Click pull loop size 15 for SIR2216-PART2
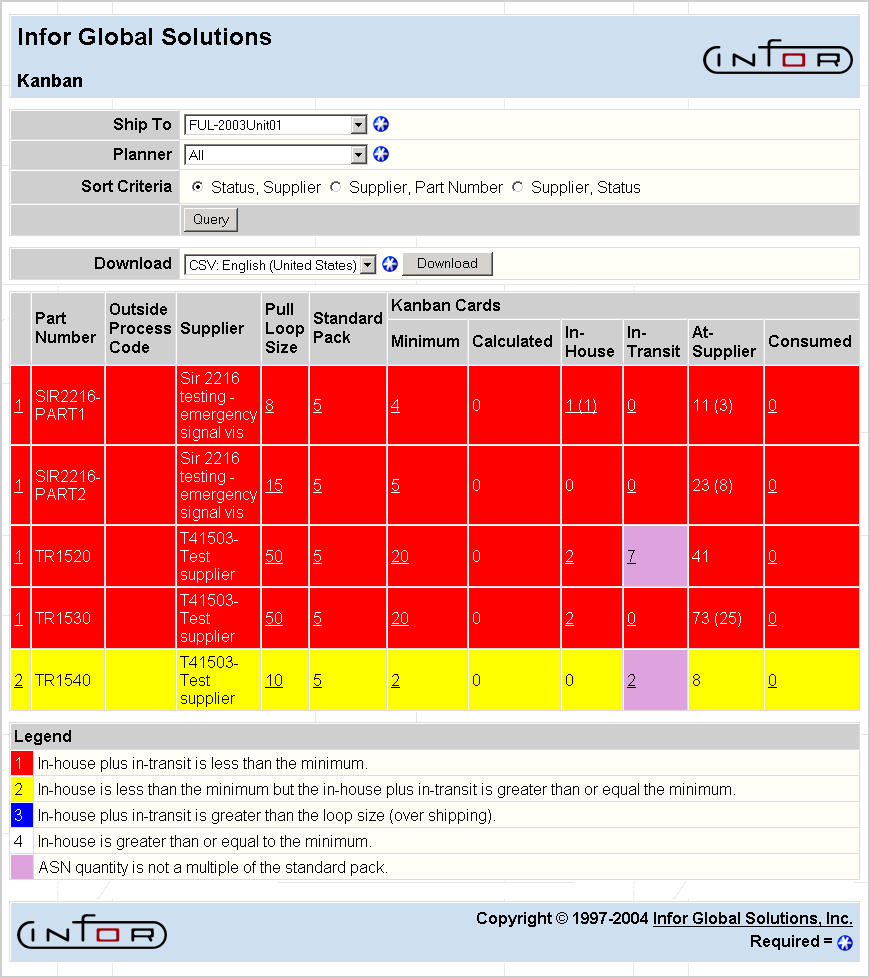The image size is (870, 978). (x=274, y=485)
